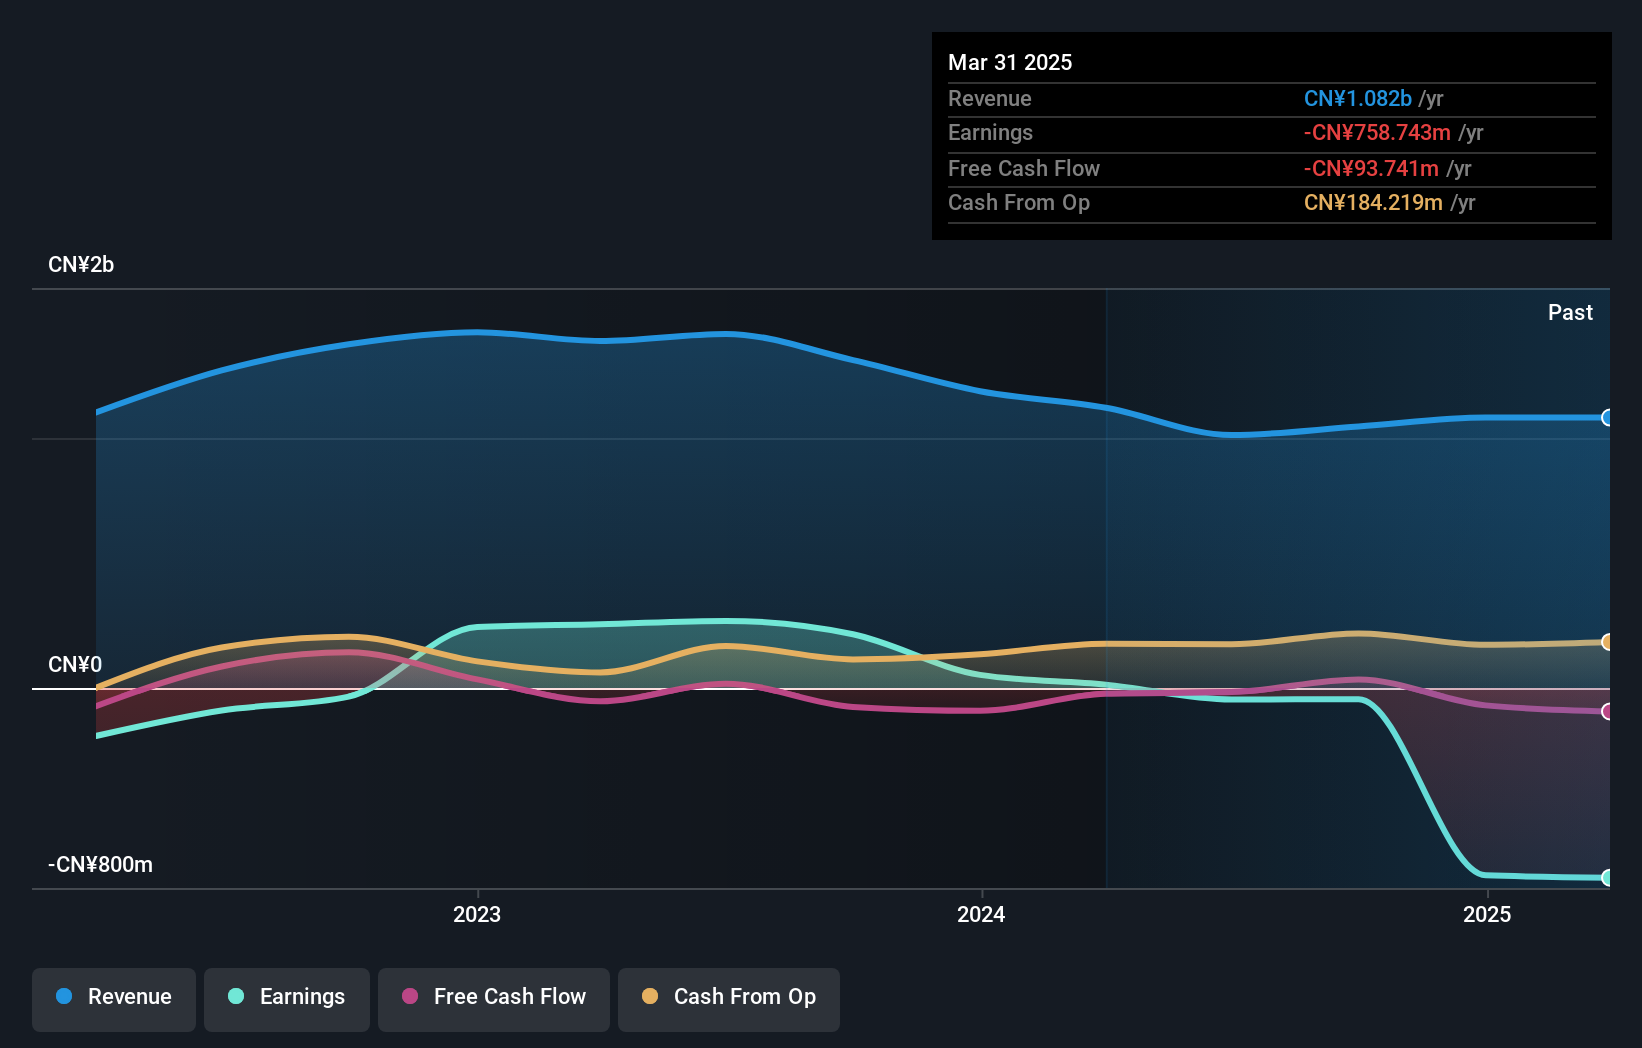This screenshot has width=1642, height=1048.
Task: Click the CN¥184.219m cash from op value
Action: tap(1373, 203)
